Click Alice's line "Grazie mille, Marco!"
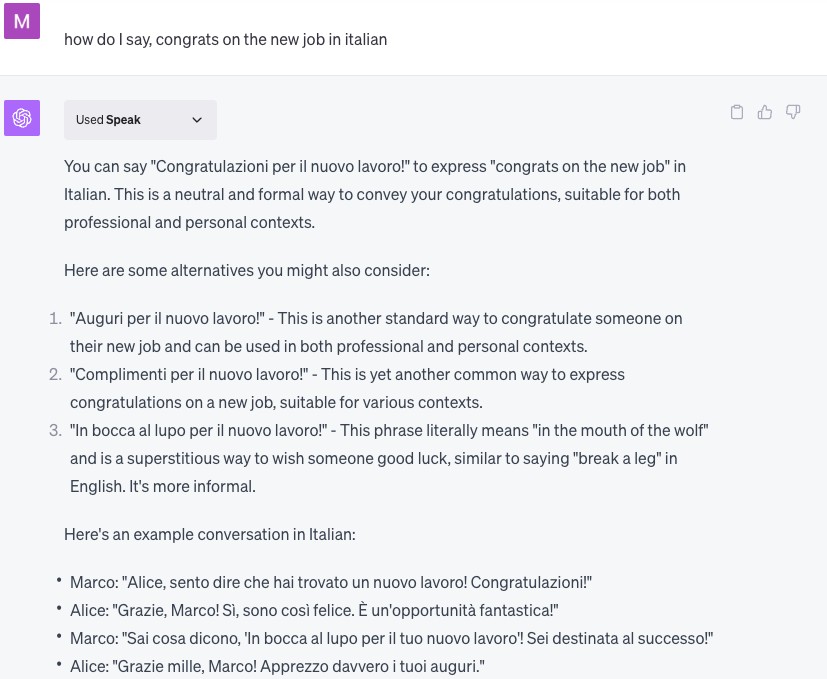 tap(277, 666)
